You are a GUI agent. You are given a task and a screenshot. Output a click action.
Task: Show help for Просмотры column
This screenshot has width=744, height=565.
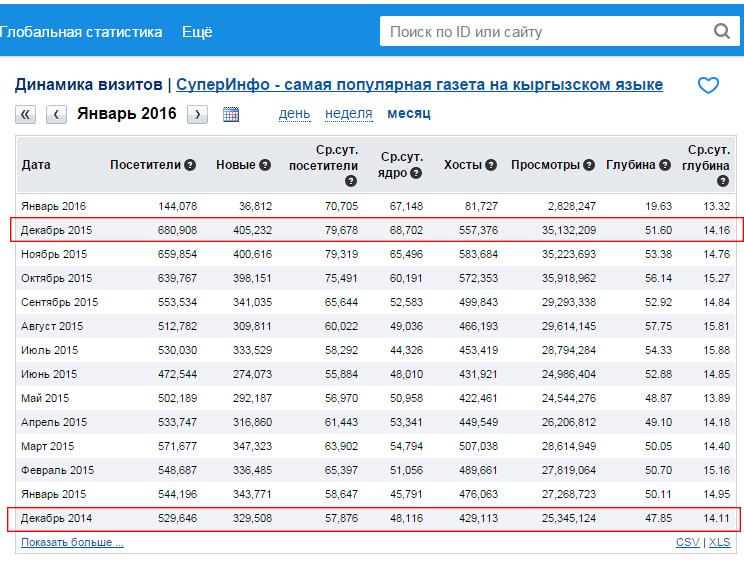click(589, 165)
